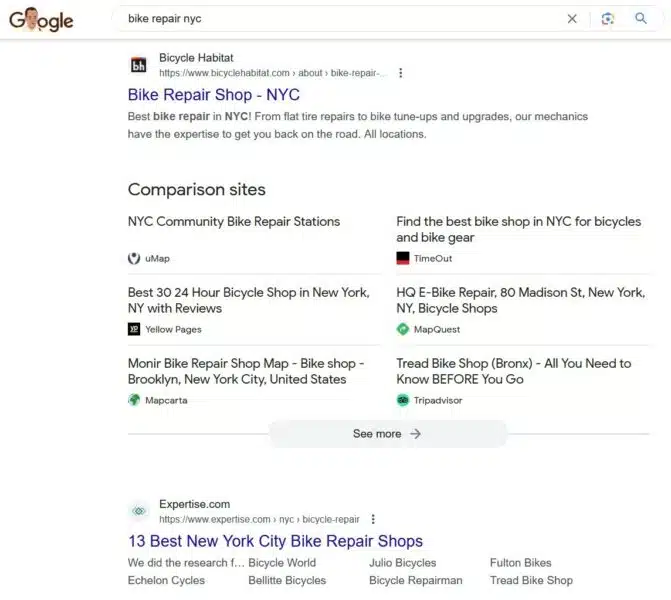
Task: Click the 'Expertise.com' site name
Action: point(194,504)
